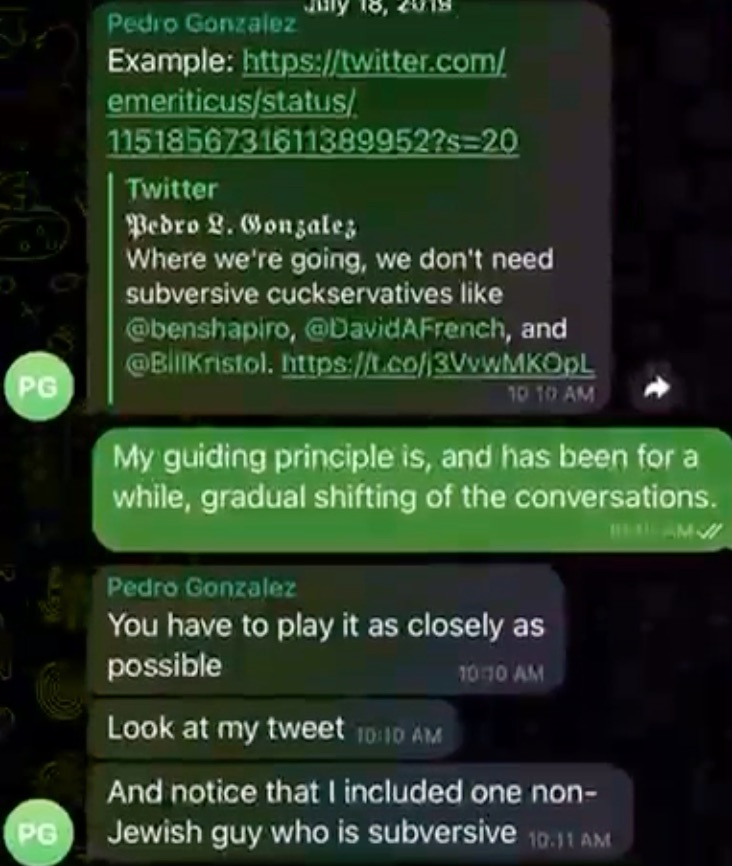Open the t.co/j3VvwMKOpL short link
This screenshot has width=732, height=866.
(x=439, y=363)
